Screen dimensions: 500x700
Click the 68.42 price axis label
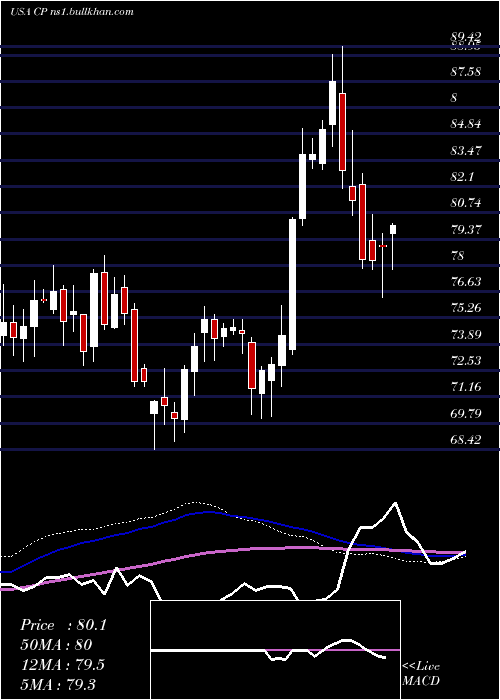click(466, 440)
